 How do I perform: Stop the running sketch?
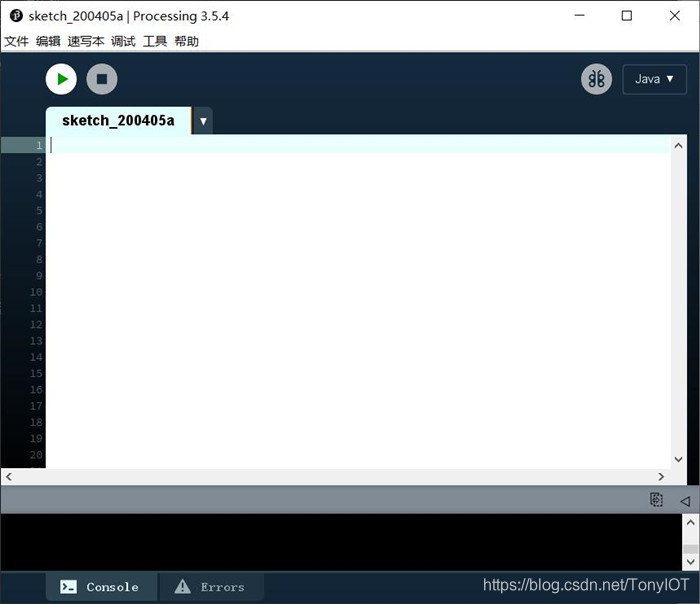tap(102, 79)
